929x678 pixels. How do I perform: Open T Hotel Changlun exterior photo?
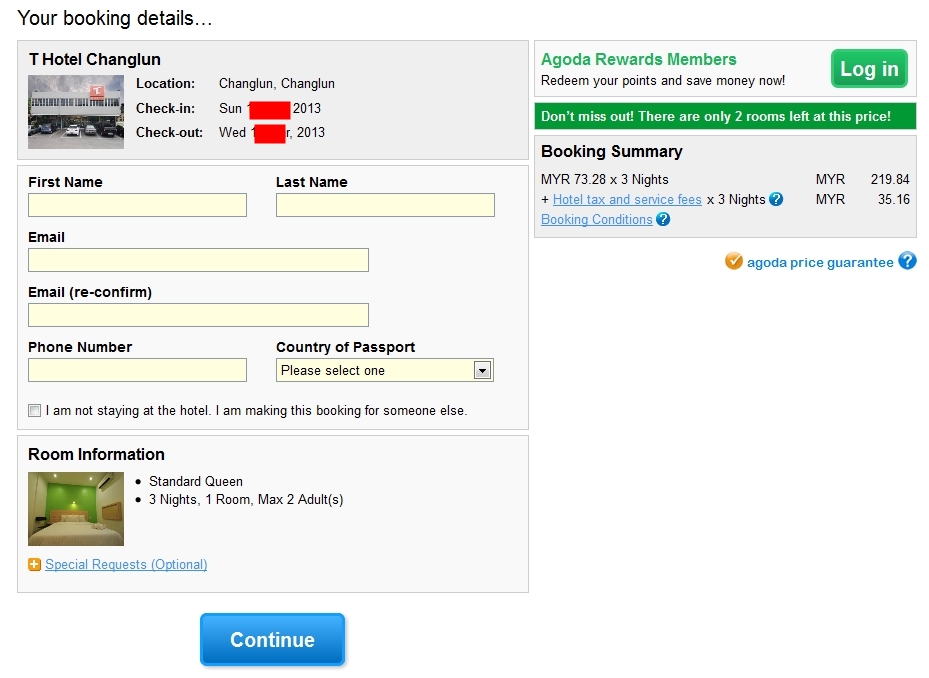click(x=76, y=112)
